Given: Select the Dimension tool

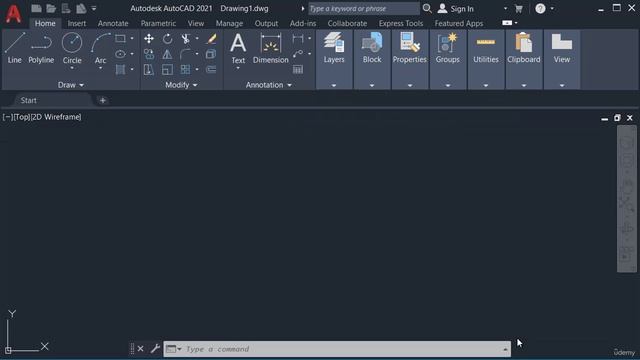Looking at the screenshot, I should pos(271,48).
